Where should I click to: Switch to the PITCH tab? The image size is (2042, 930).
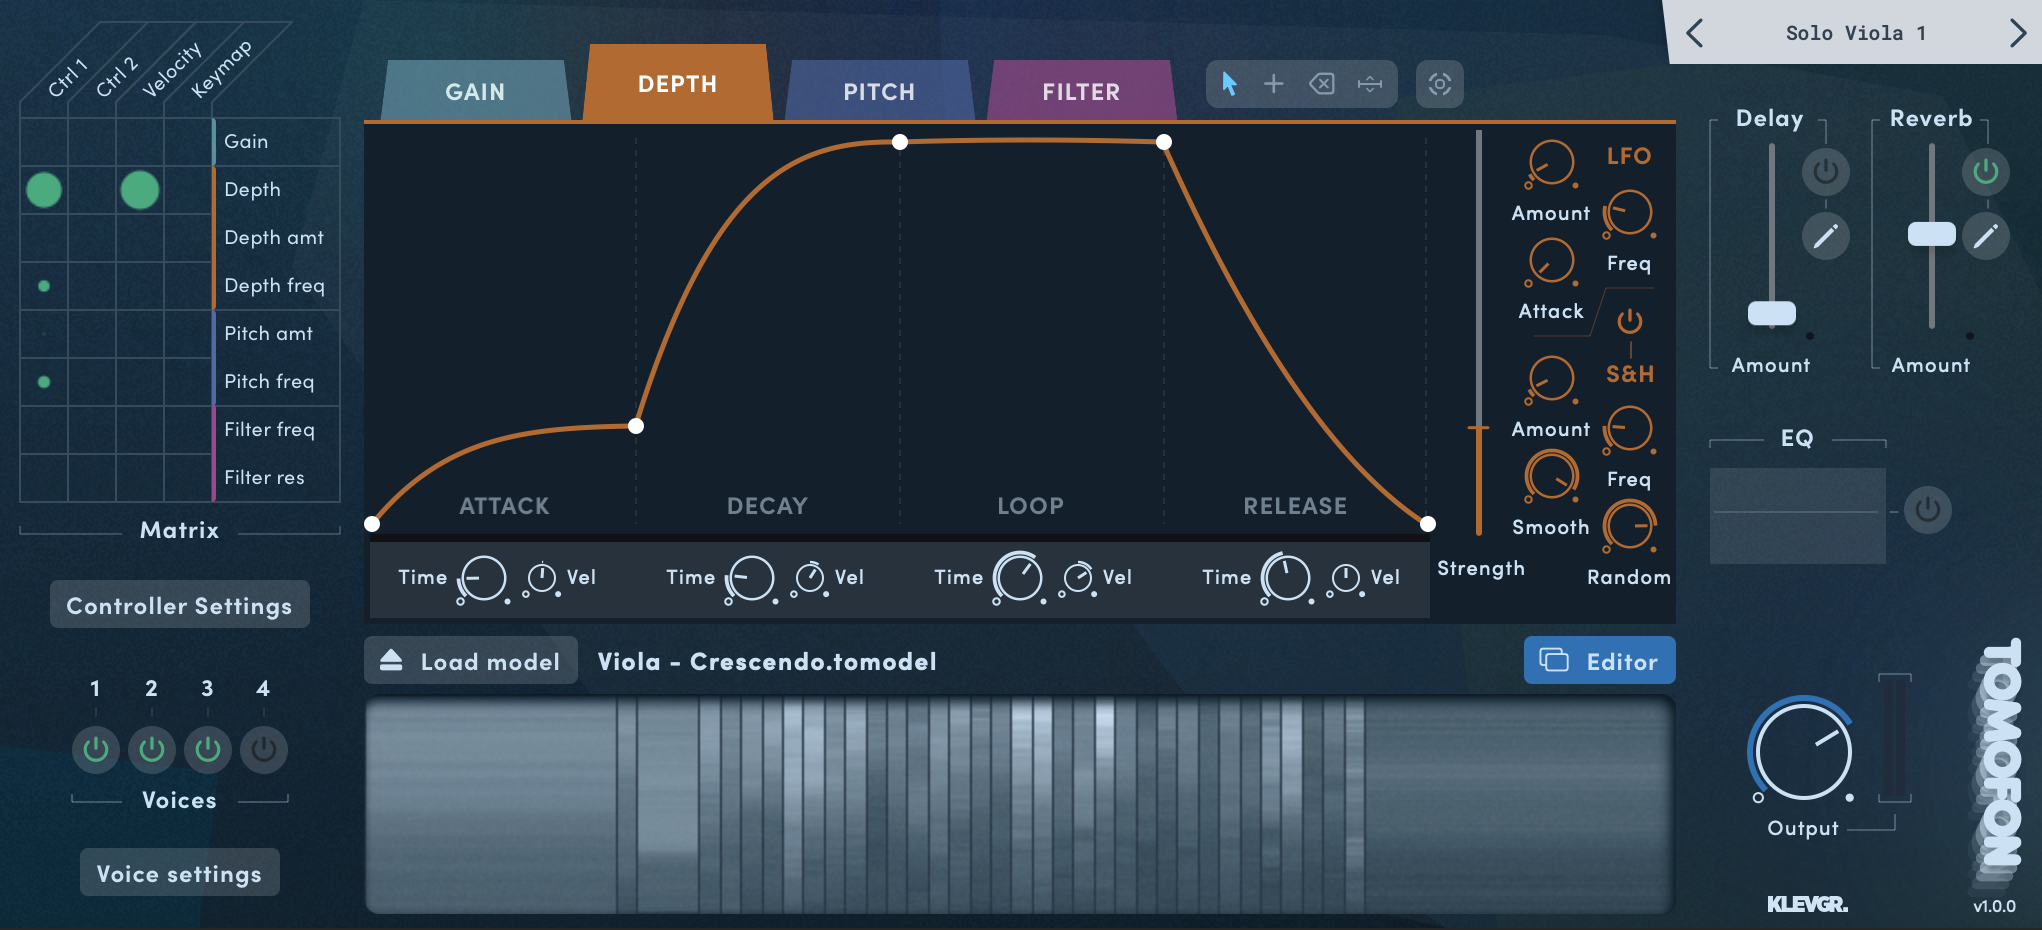[x=878, y=92]
